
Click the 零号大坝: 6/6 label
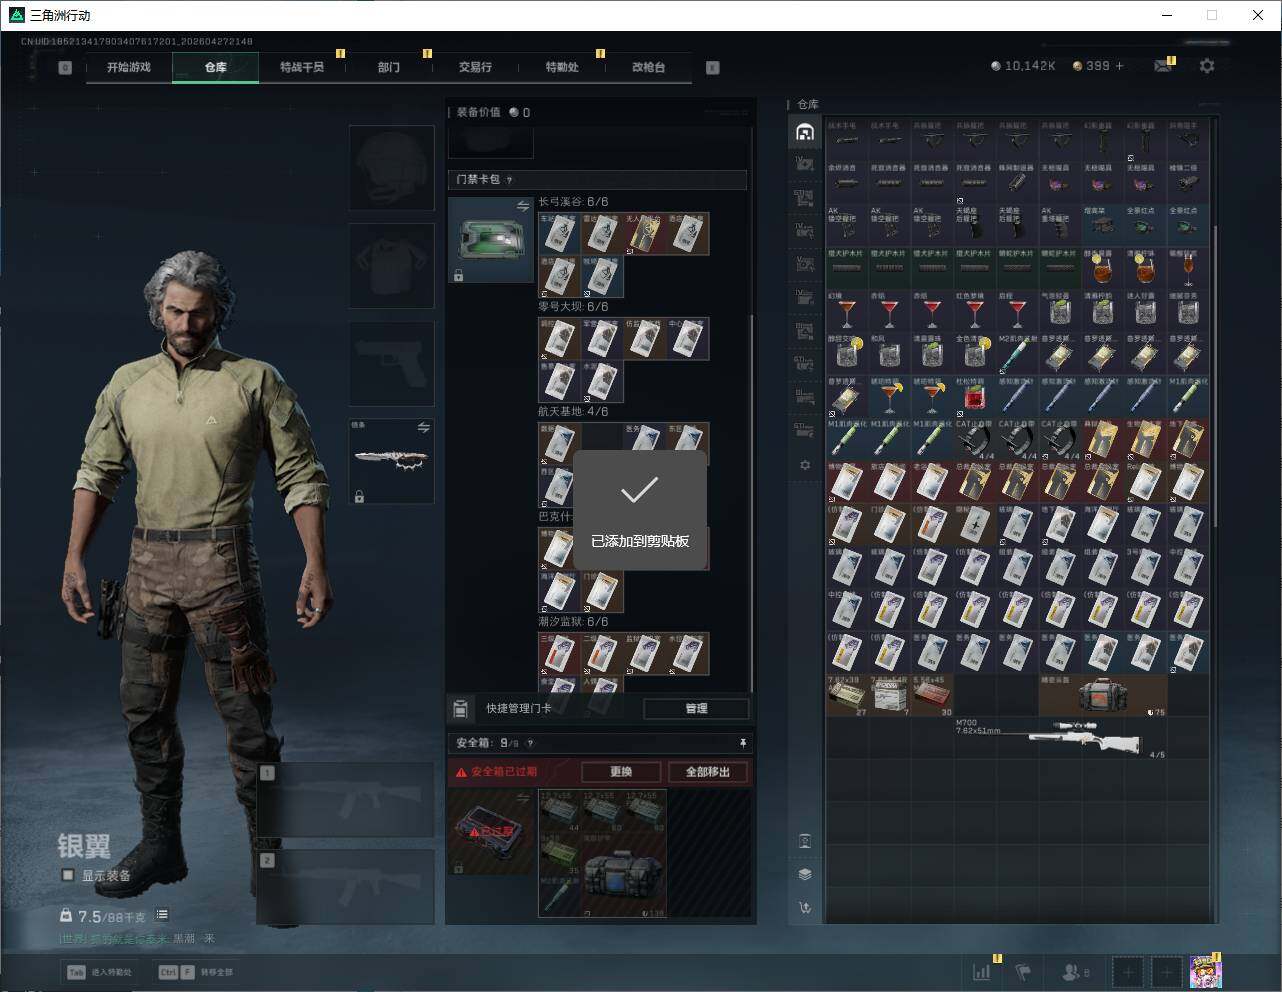point(573,307)
